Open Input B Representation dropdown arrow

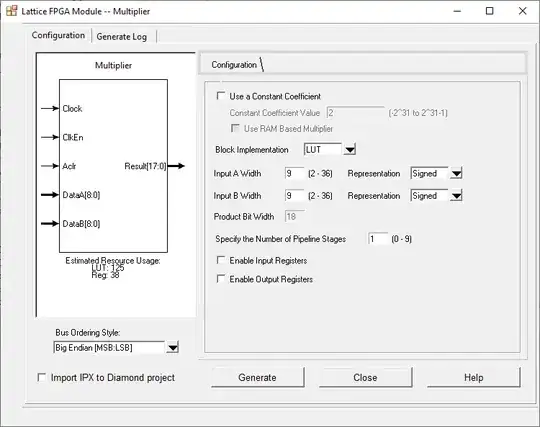[x=456, y=196]
